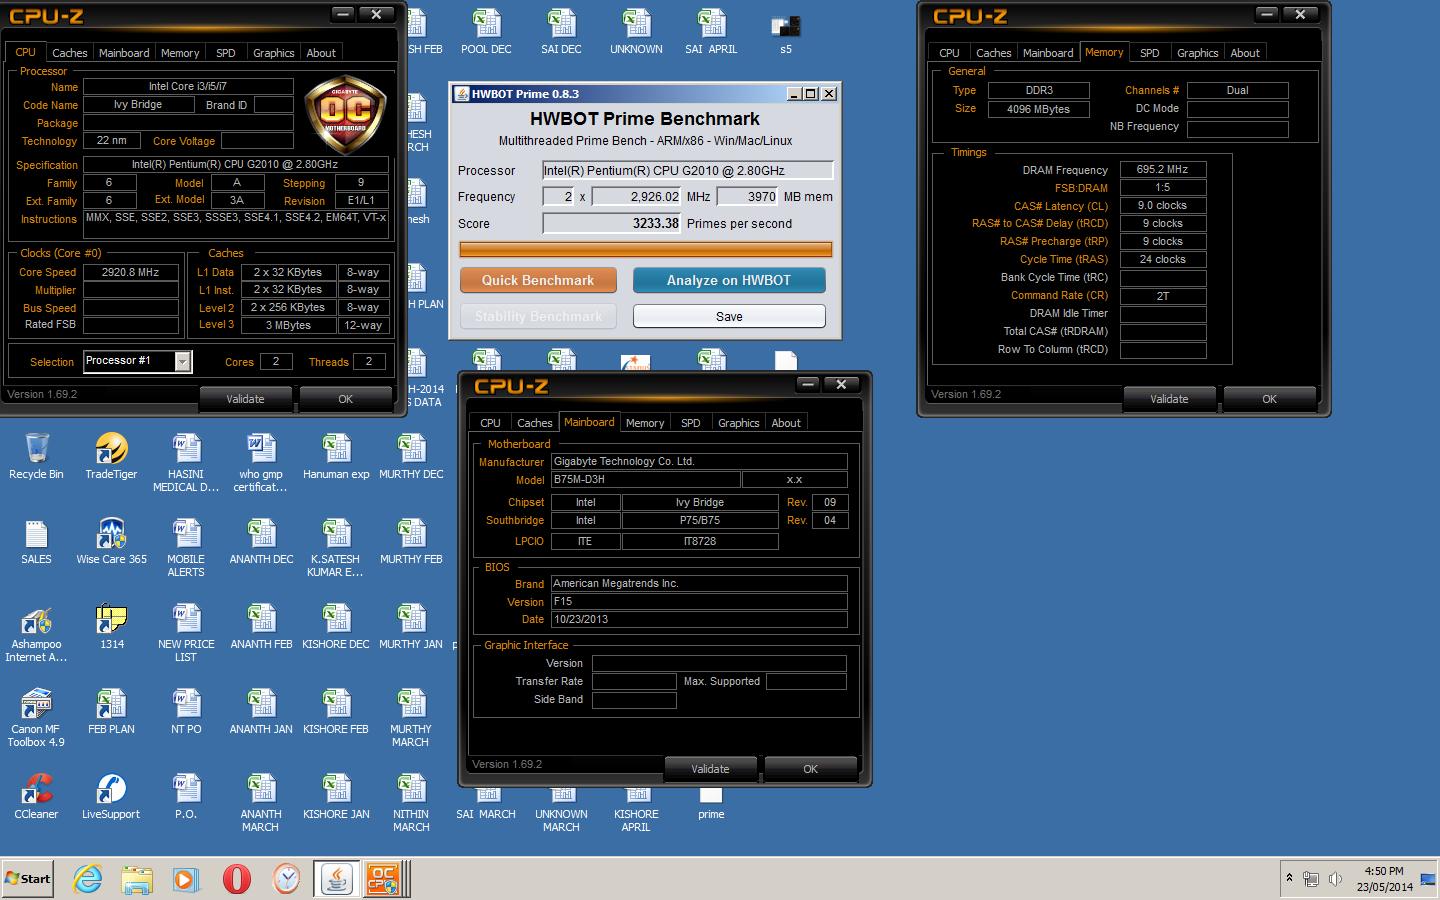Image resolution: width=1440 pixels, height=900 pixels.
Task: Click the B75M-D3H model field
Action: (645, 479)
